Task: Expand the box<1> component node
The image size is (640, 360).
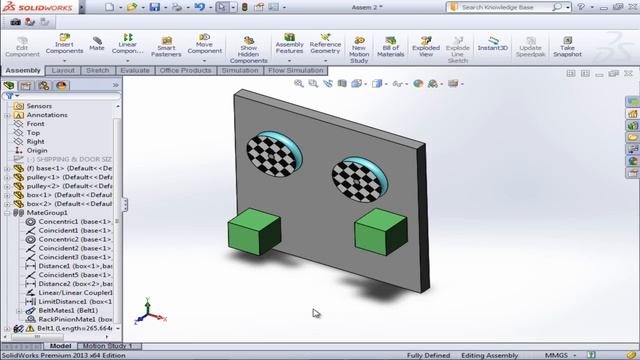Action: [x=7, y=195]
